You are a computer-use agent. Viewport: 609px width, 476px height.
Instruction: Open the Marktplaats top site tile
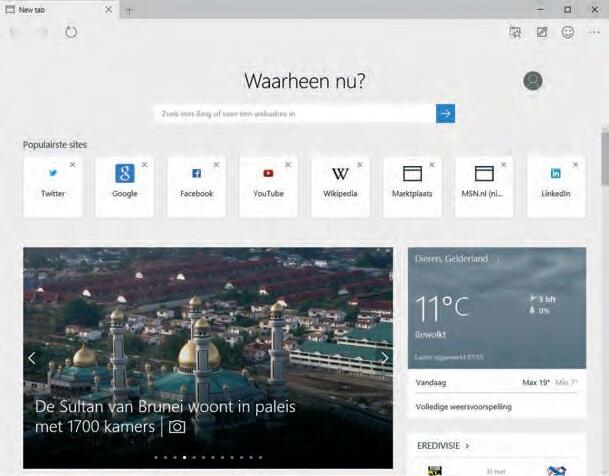pos(412,187)
